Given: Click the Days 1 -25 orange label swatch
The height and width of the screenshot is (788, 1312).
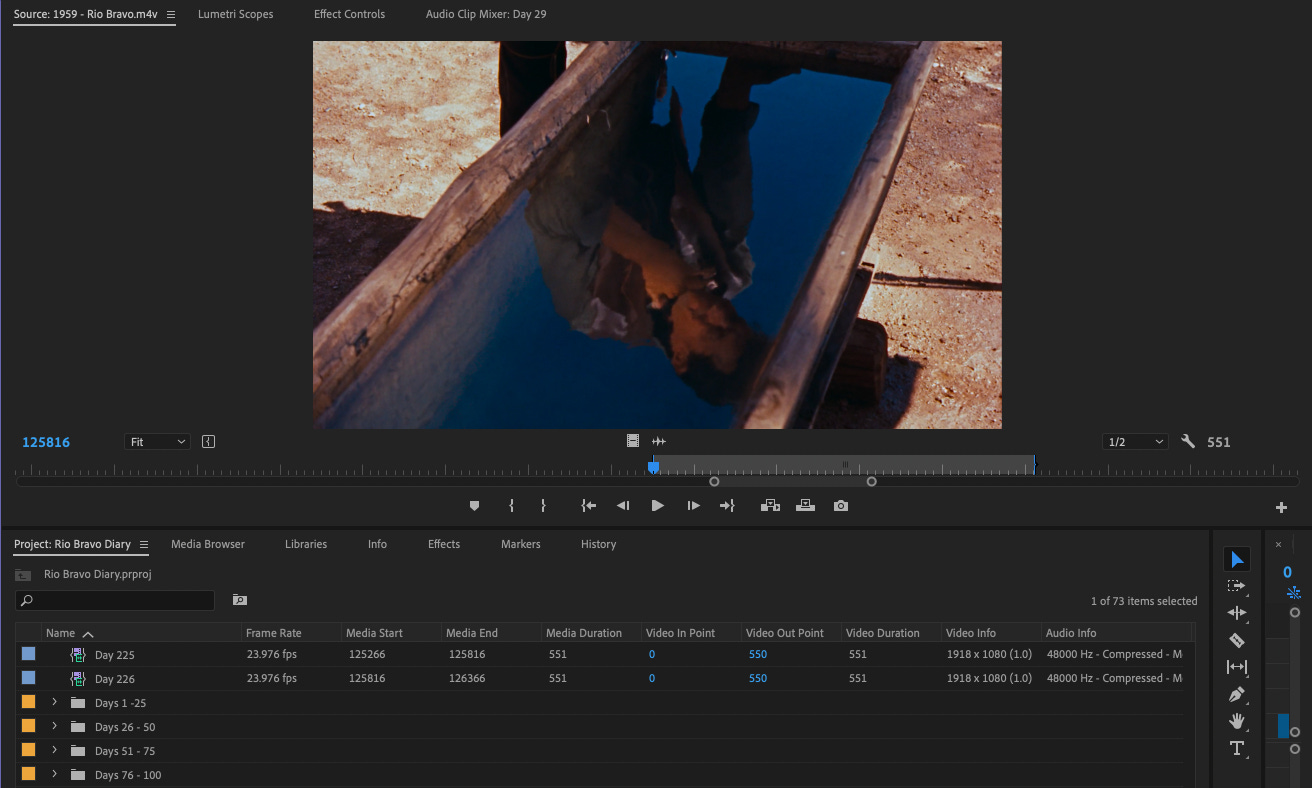Looking at the screenshot, I should pyautogui.click(x=29, y=702).
